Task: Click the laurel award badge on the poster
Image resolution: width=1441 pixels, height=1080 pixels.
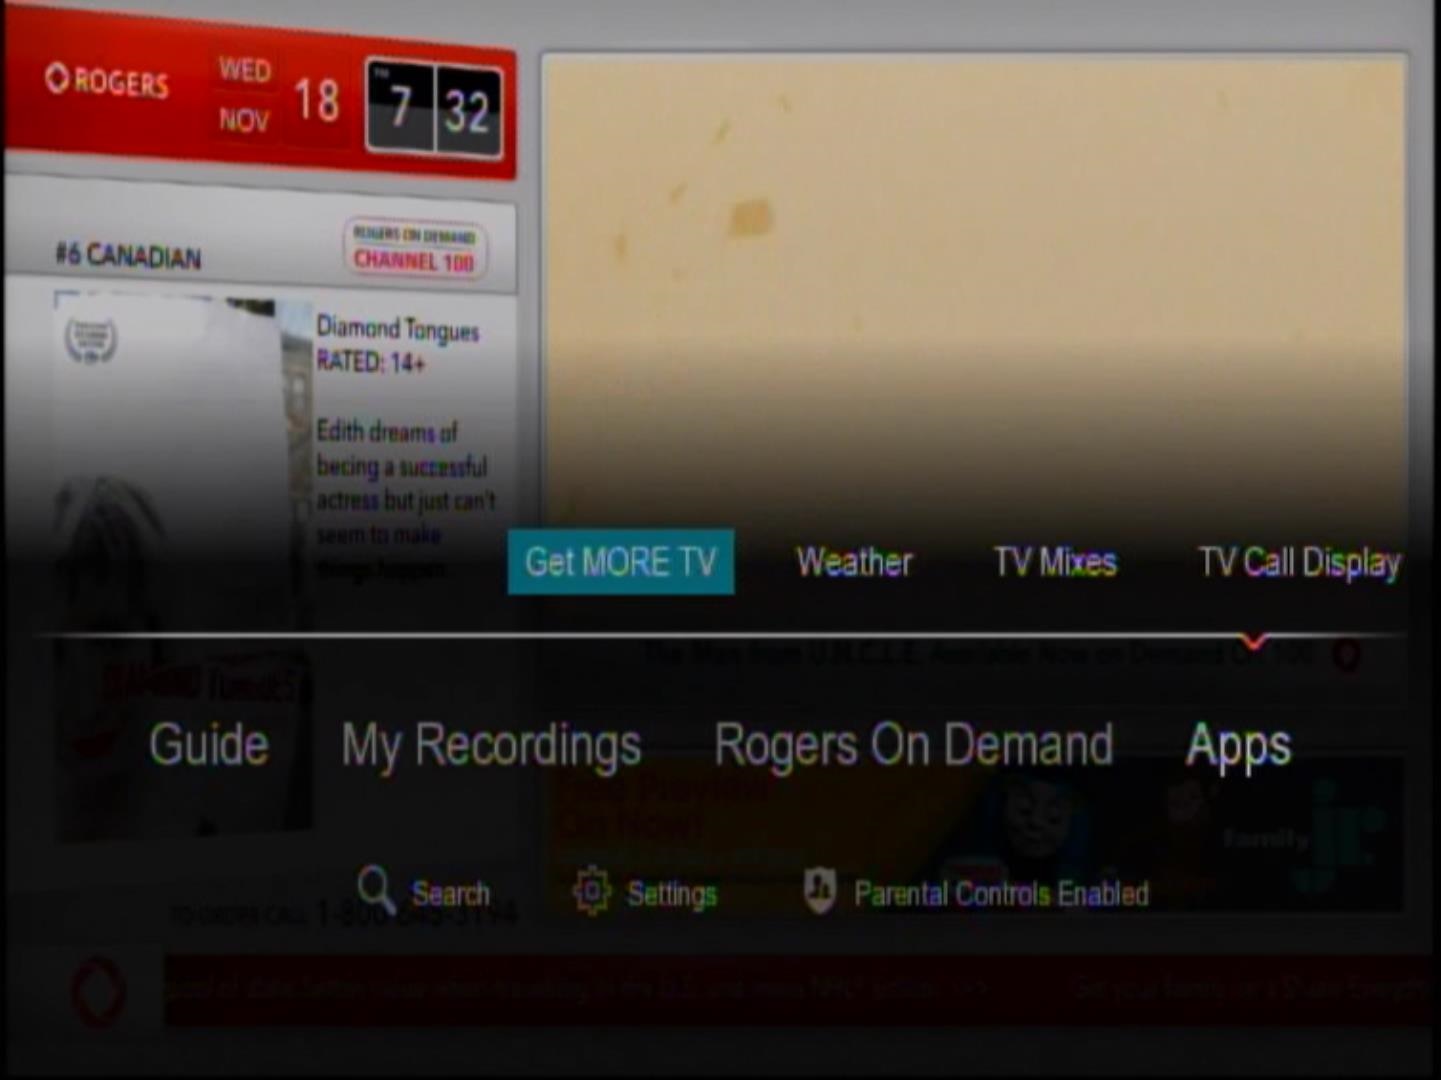Action: click(x=91, y=340)
